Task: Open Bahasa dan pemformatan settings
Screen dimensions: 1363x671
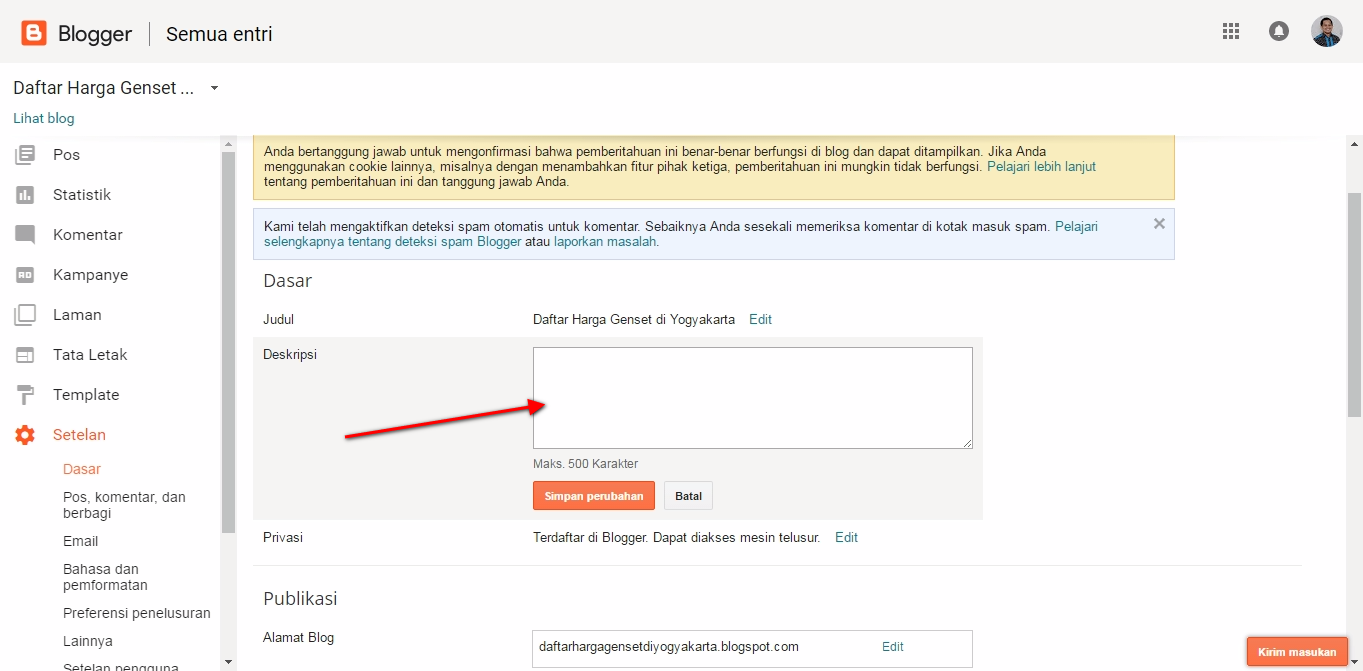Action: click(105, 577)
